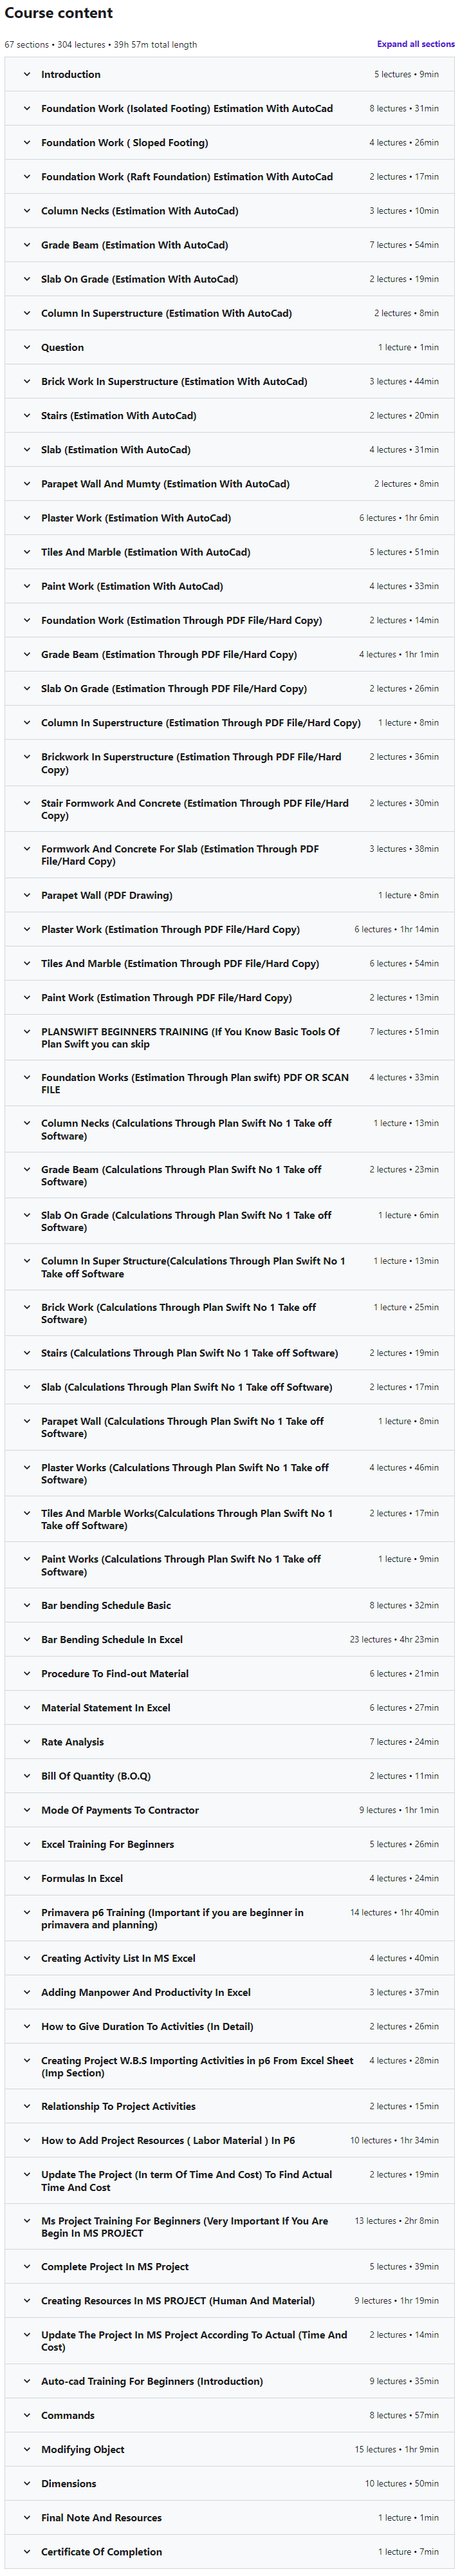
Task: Expand Stairs (Estimation With AutoCad) section
Action: click(x=118, y=416)
